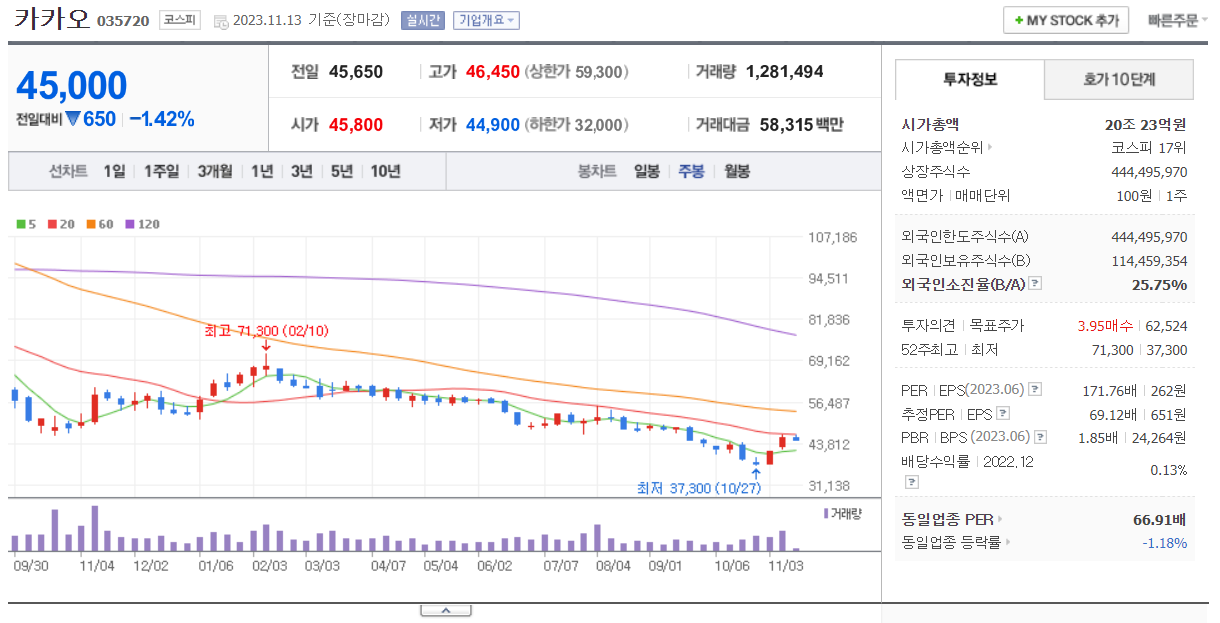Click the arrow icon next to 시가총액순위

(x=990, y=148)
